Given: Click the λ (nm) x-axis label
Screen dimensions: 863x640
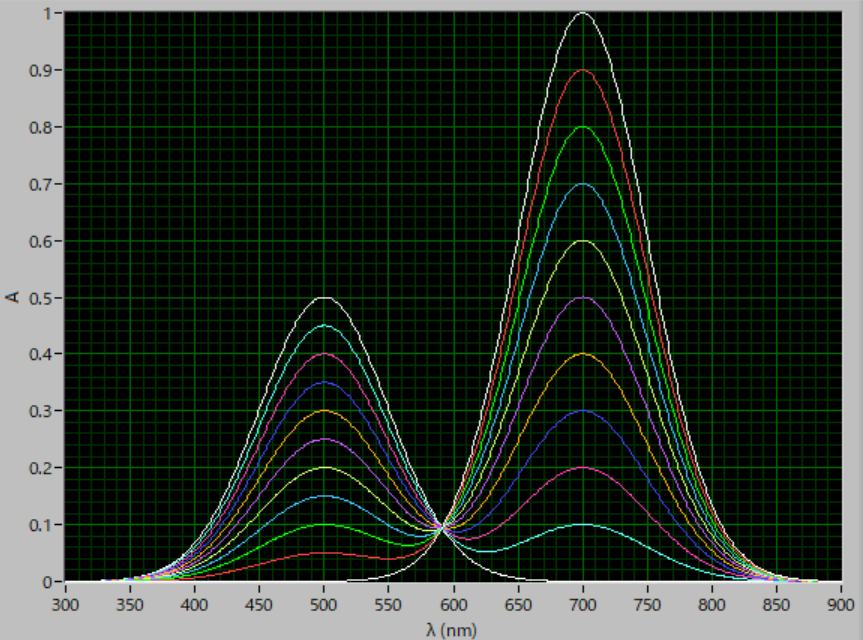Looking at the screenshot, I should (x=453, y=629).
